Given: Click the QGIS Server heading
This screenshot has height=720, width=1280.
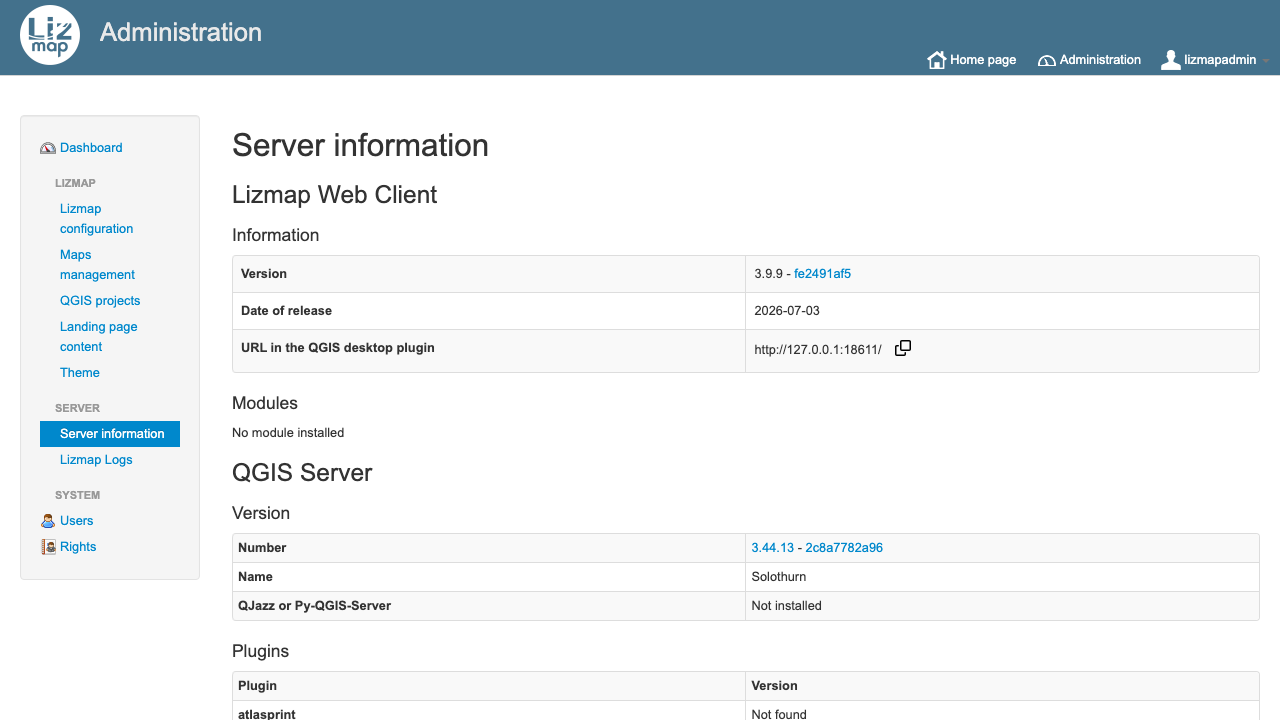Looking at the screenshot, I should click(x=302, y=473).
